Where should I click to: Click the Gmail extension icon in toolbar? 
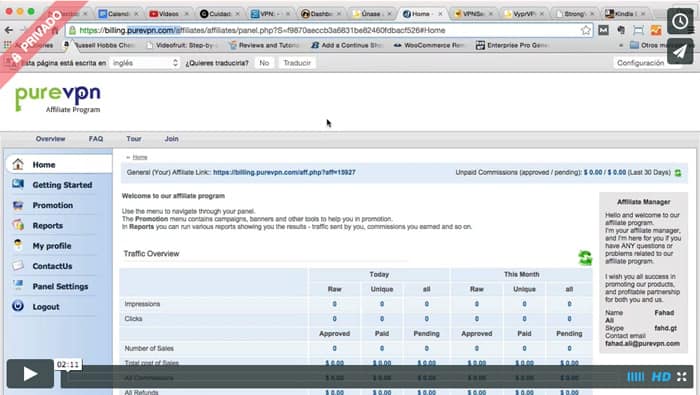coord(604,30)
